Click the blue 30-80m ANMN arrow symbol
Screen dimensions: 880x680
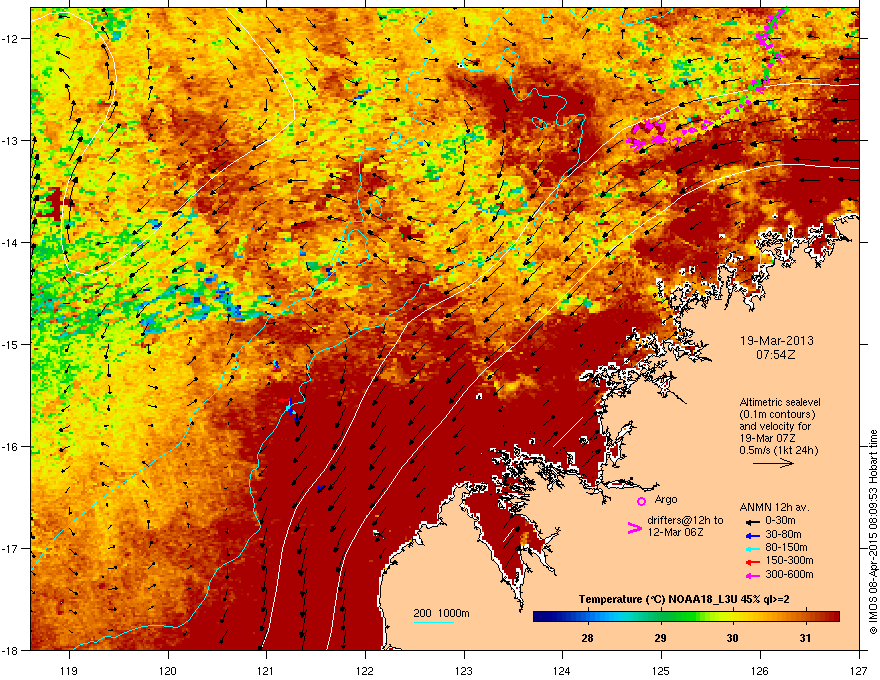tap(752, 535)
